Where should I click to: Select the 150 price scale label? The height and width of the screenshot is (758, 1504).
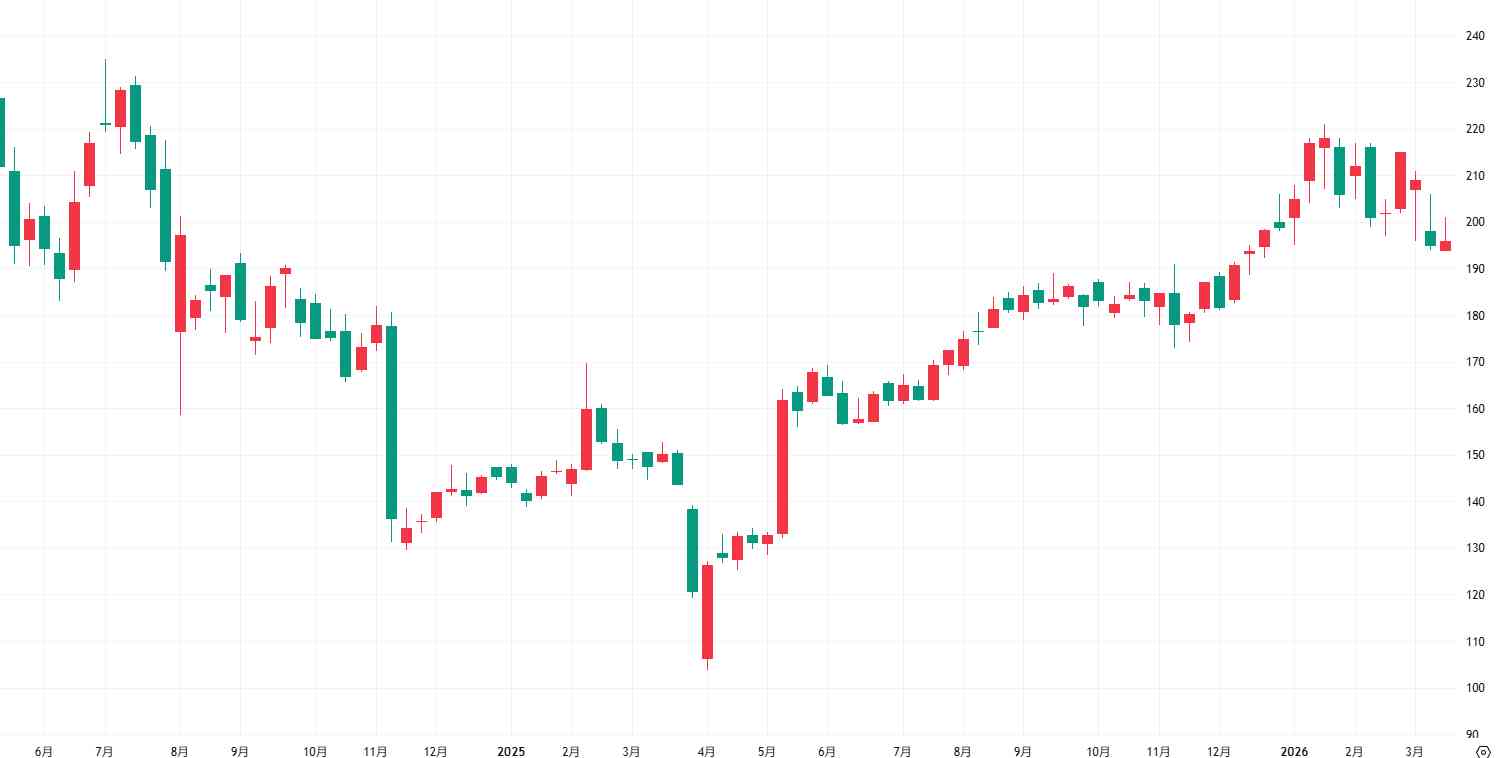1474,455
